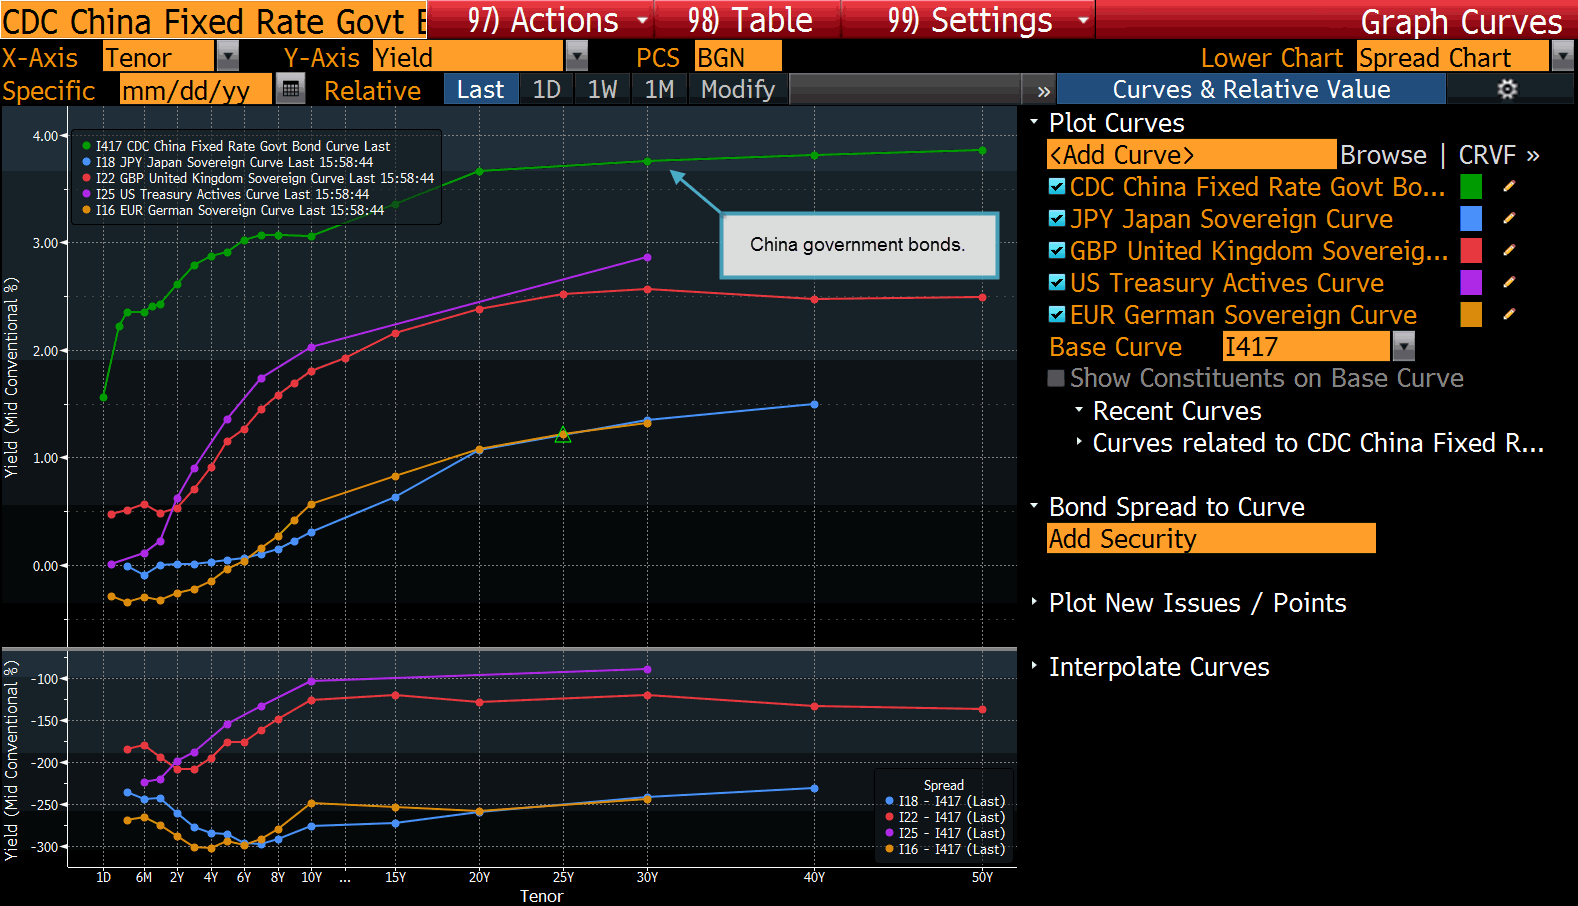Open the Y-Axis Yield dropdown arrow
The height and width of the screenshot is (906, 1578).
577,57
